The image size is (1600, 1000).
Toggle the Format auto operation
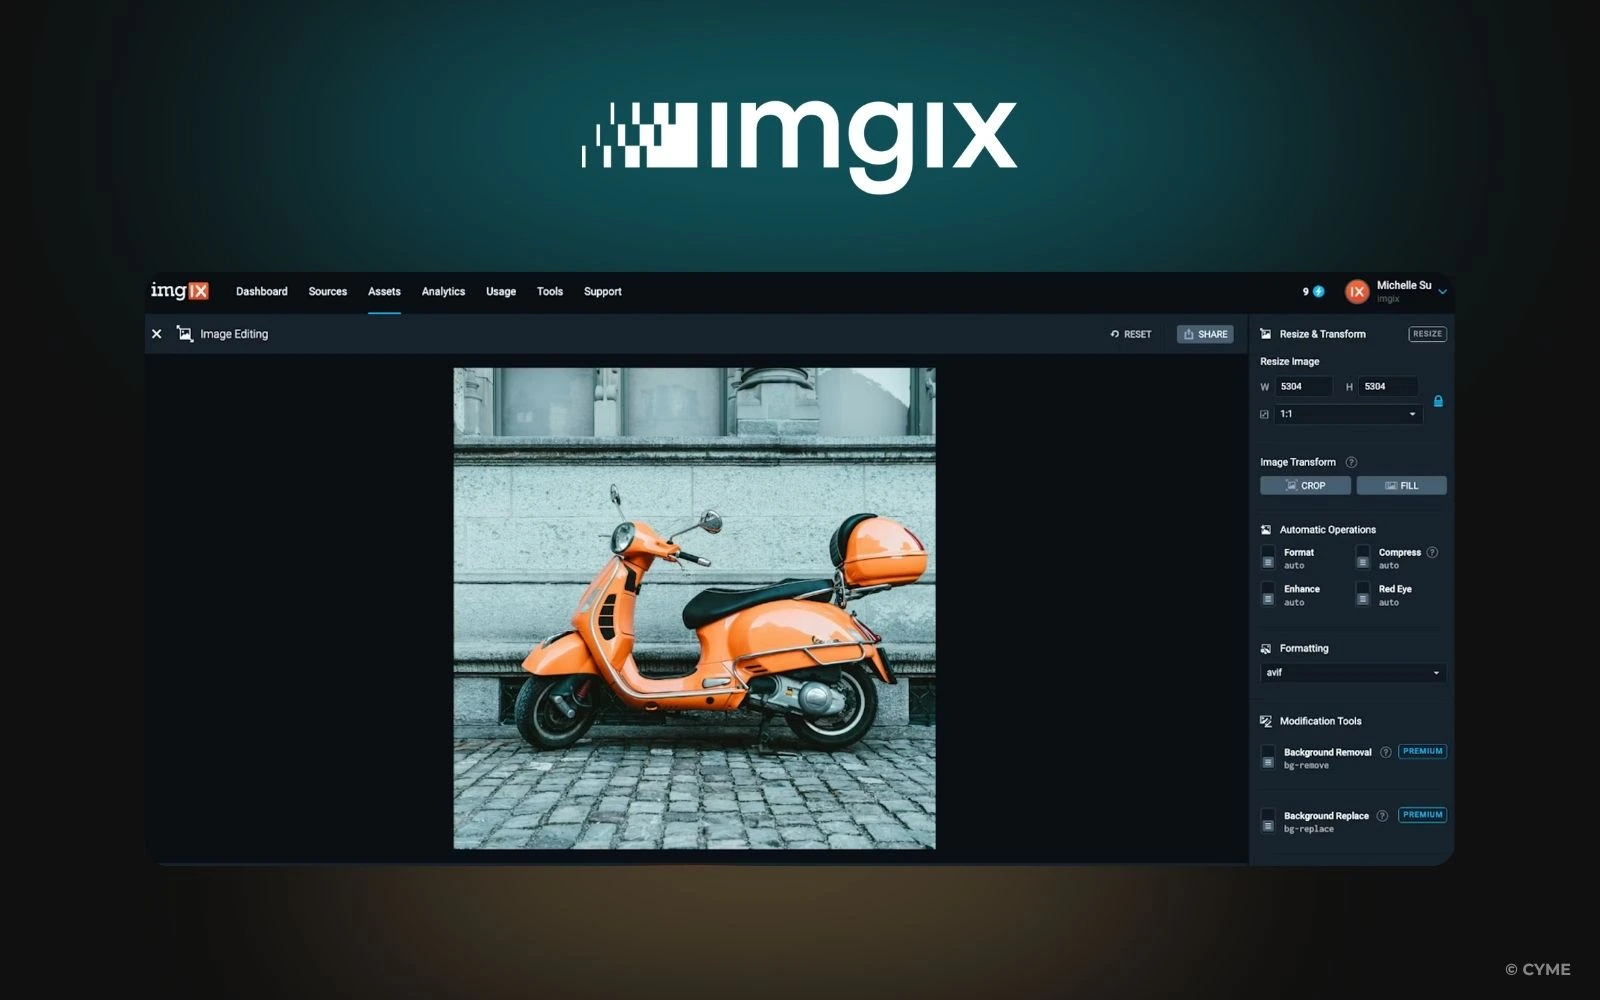coord(1268,558)
